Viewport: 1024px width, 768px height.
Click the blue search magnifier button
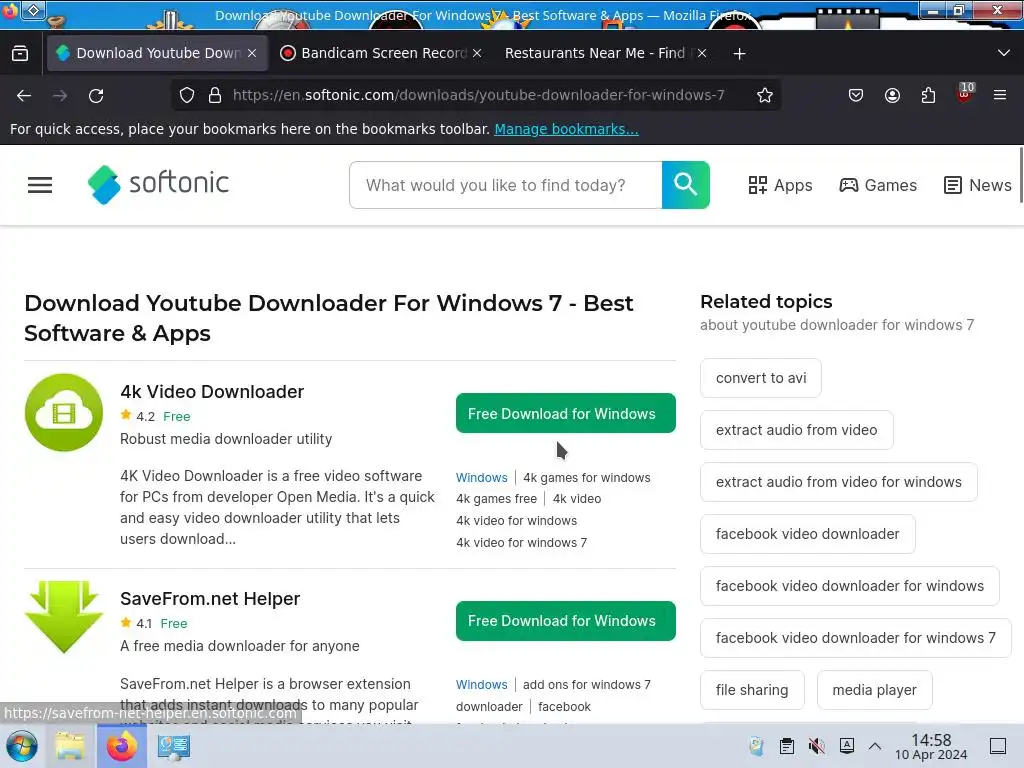tap(685, 185)
